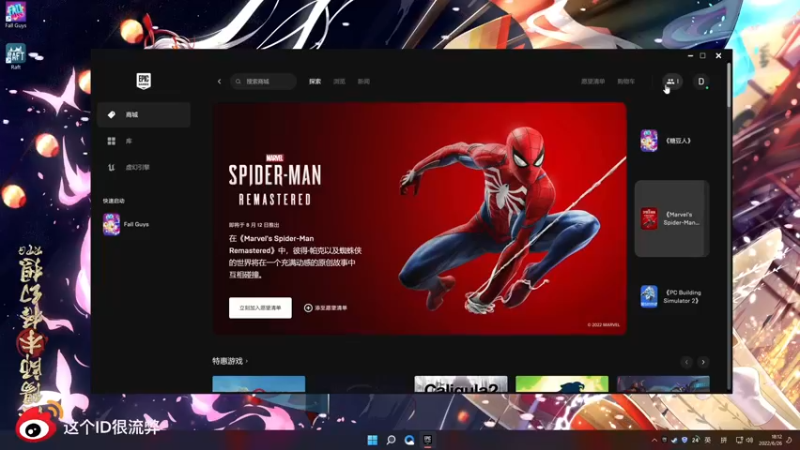Launch Fall Guys from quick launch
The height and width of the screenshot is (450, 800).
[x=127, y=224]
